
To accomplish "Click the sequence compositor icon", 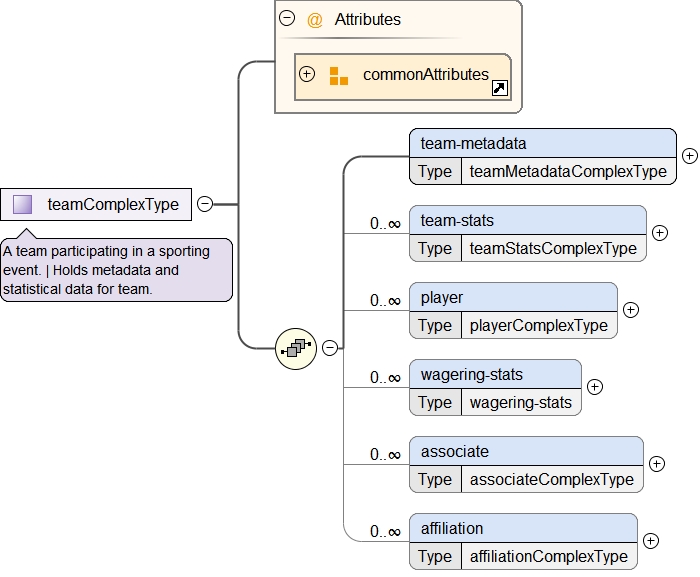I will click(296, 348).
